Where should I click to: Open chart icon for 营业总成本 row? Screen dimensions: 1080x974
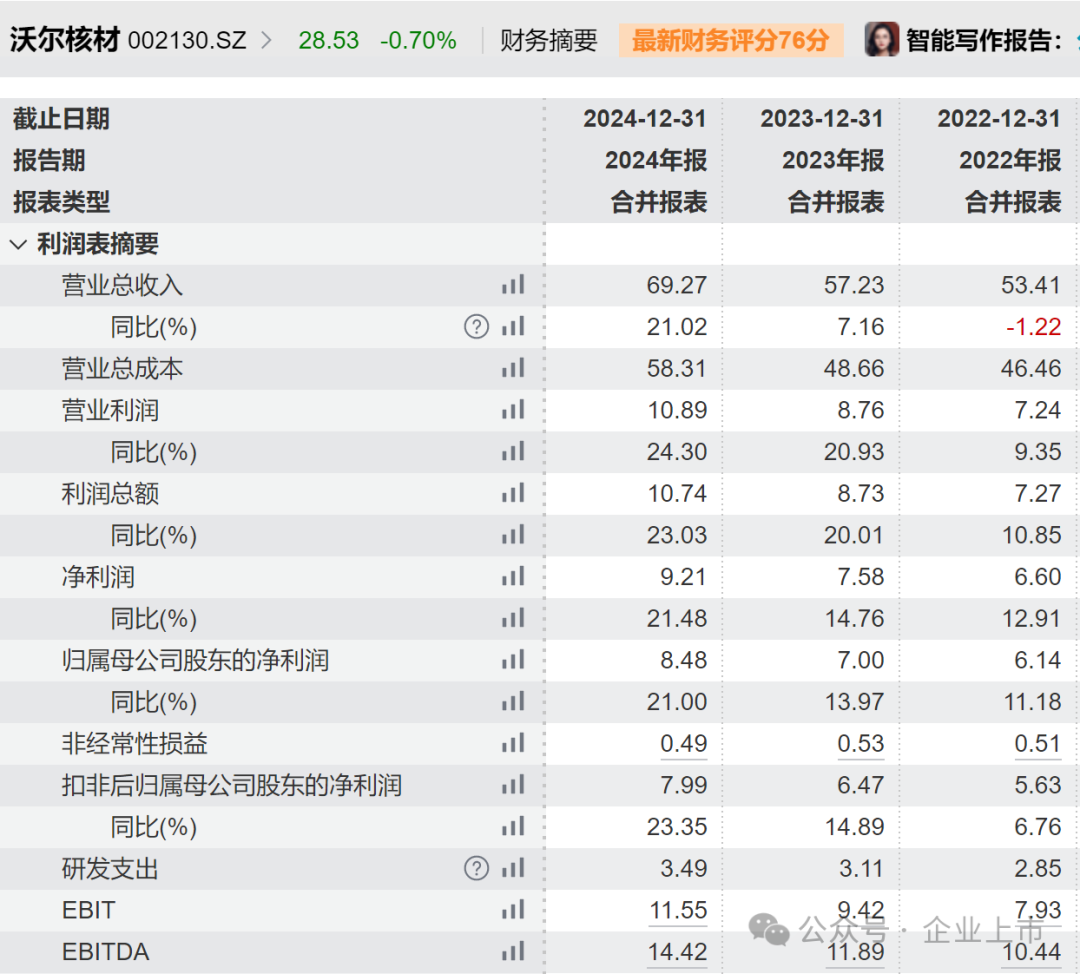click(513, 368)
